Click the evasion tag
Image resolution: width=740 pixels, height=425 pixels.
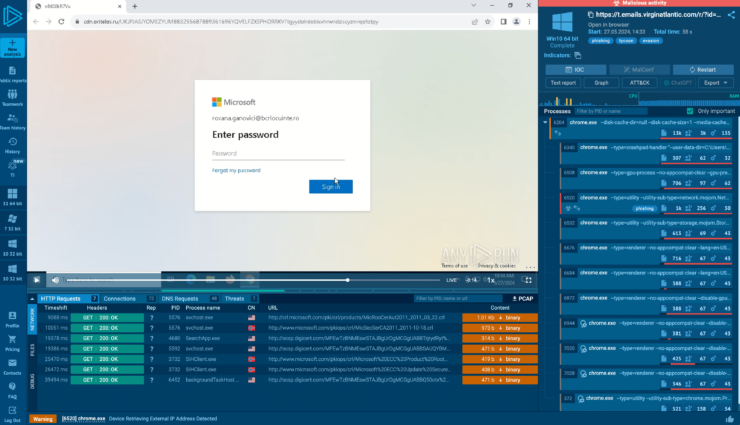pos(650,41)
